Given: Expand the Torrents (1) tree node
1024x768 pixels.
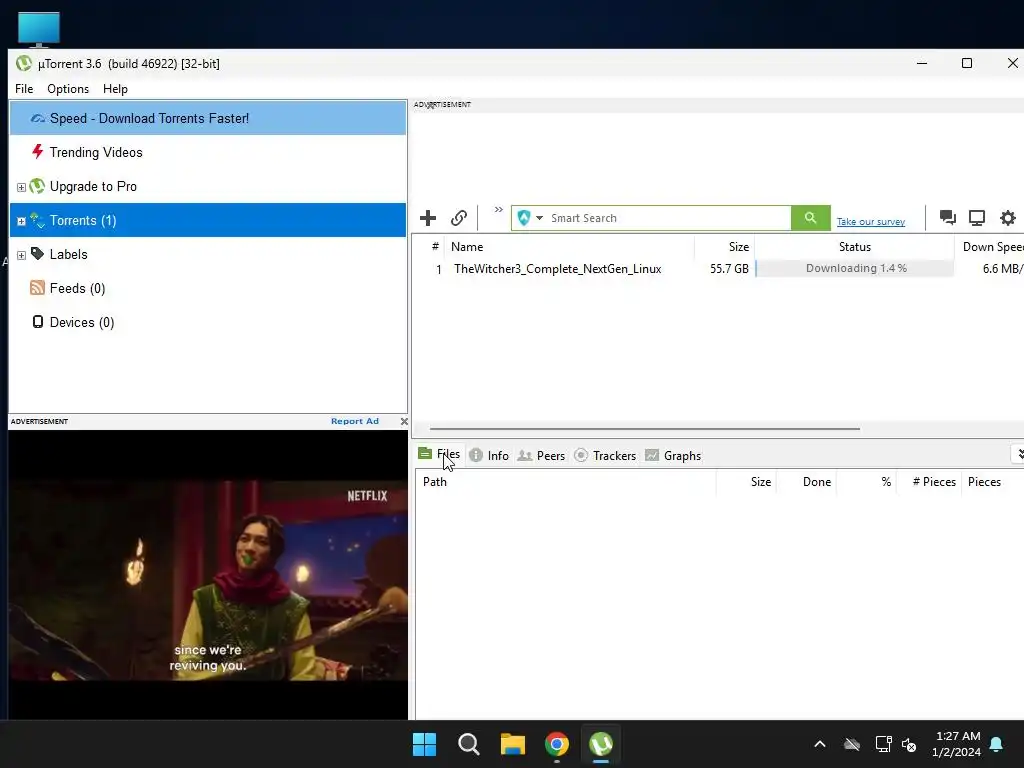Looking at the screenshot, I should pos(21,221).
